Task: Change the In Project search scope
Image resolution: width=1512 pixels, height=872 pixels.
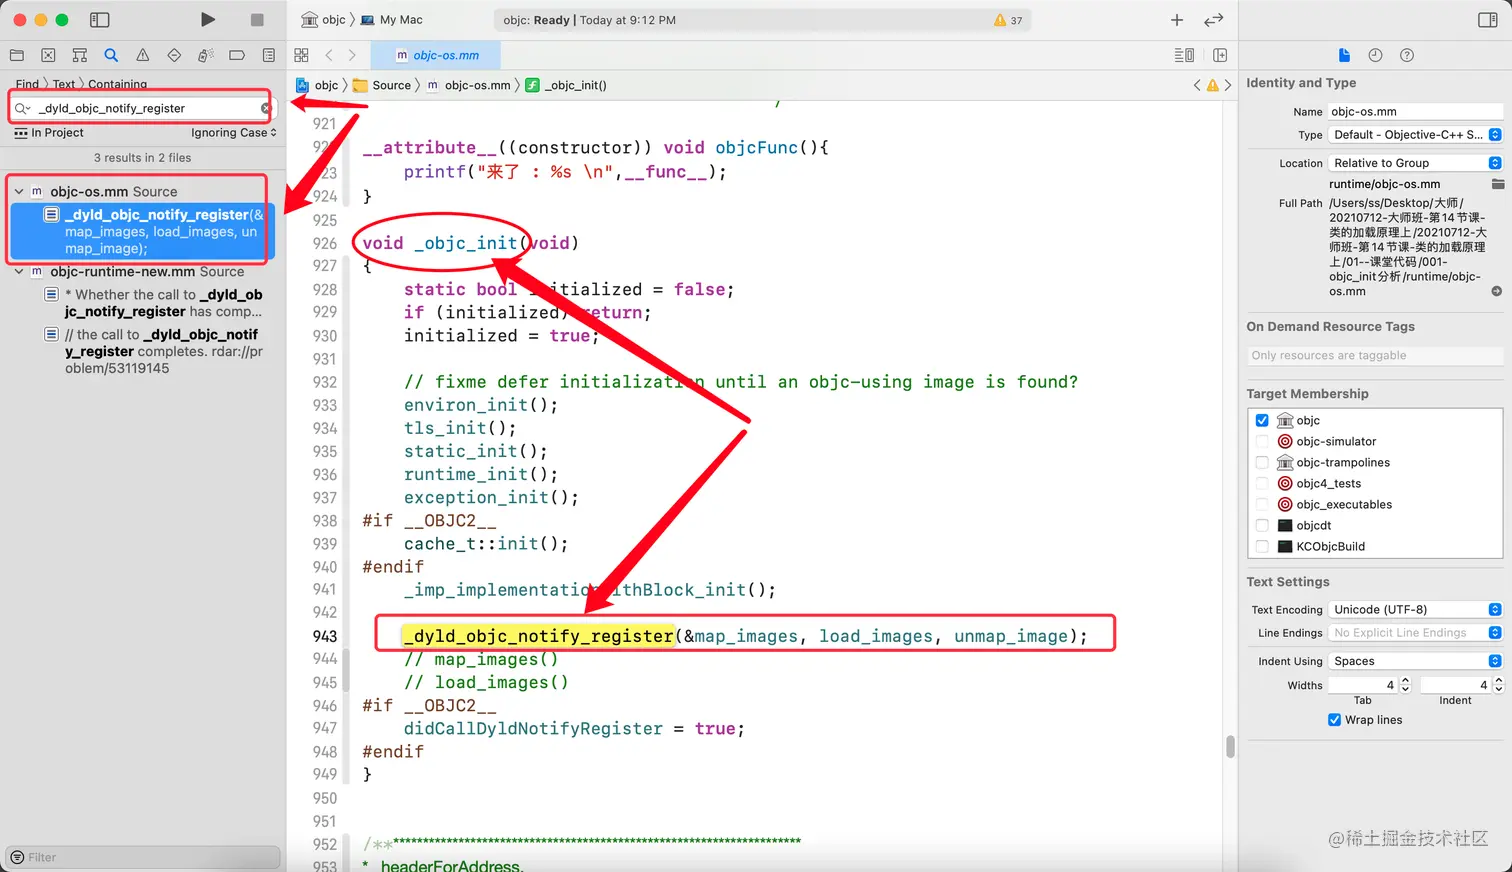Action: 49,133
